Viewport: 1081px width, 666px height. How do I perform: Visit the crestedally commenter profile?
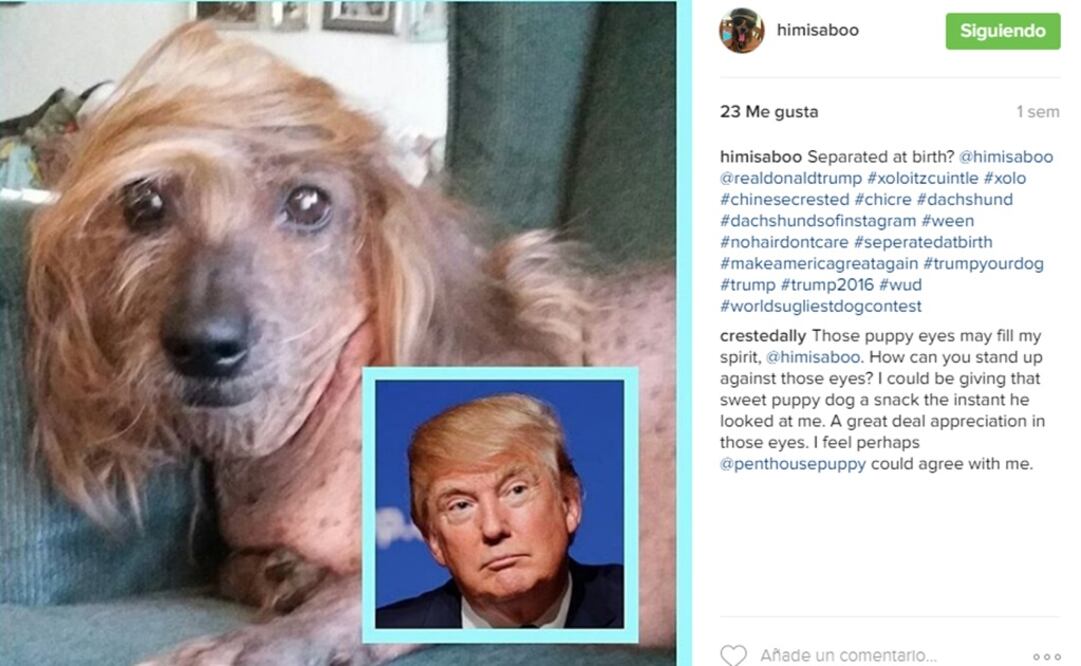click(763, 336)
